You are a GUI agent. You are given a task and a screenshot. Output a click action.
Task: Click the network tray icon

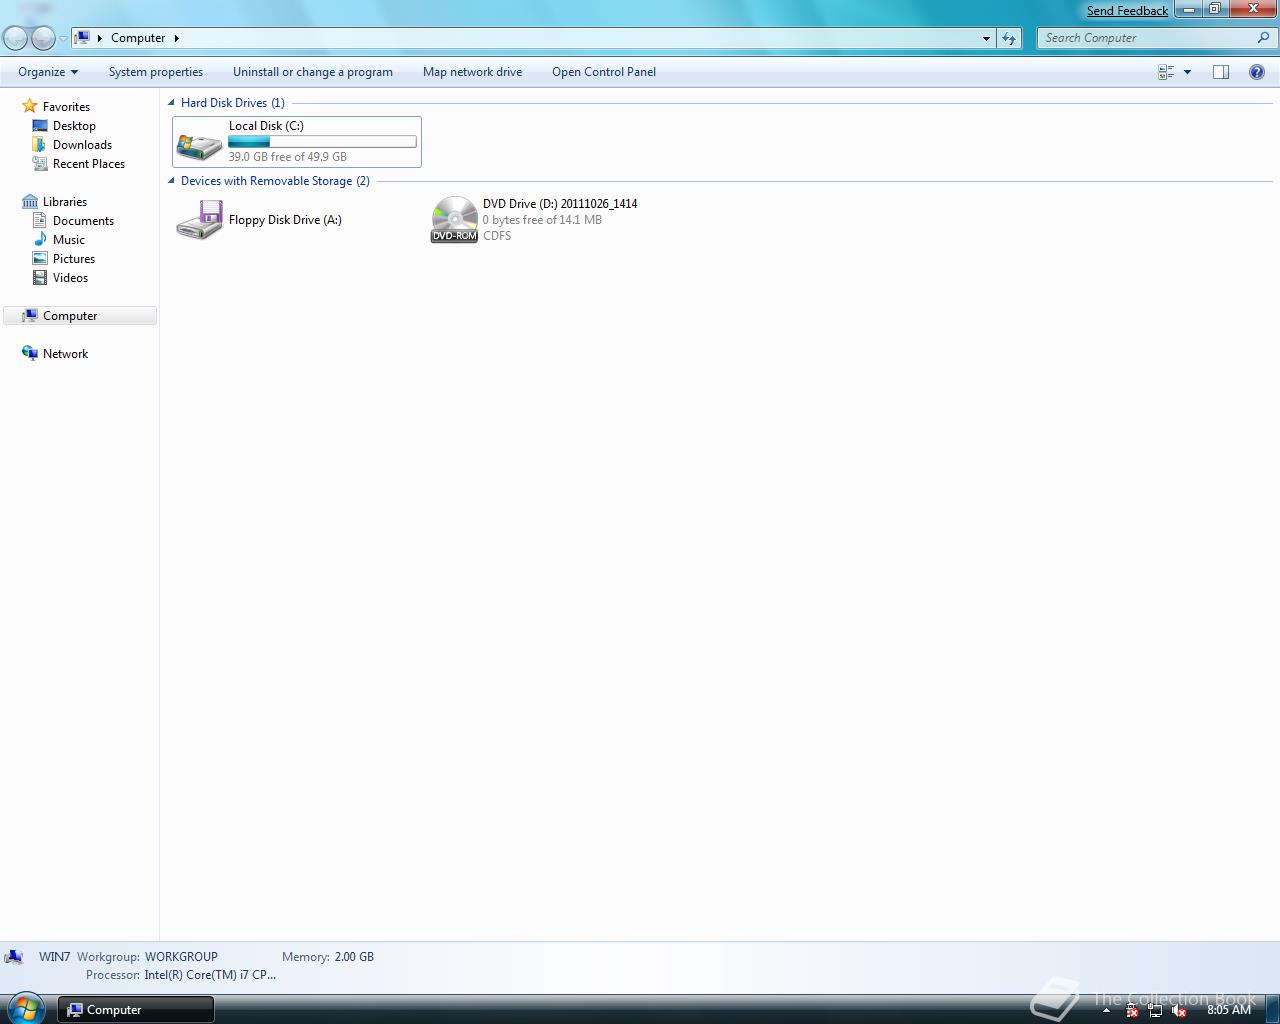pos(1155,1011)
